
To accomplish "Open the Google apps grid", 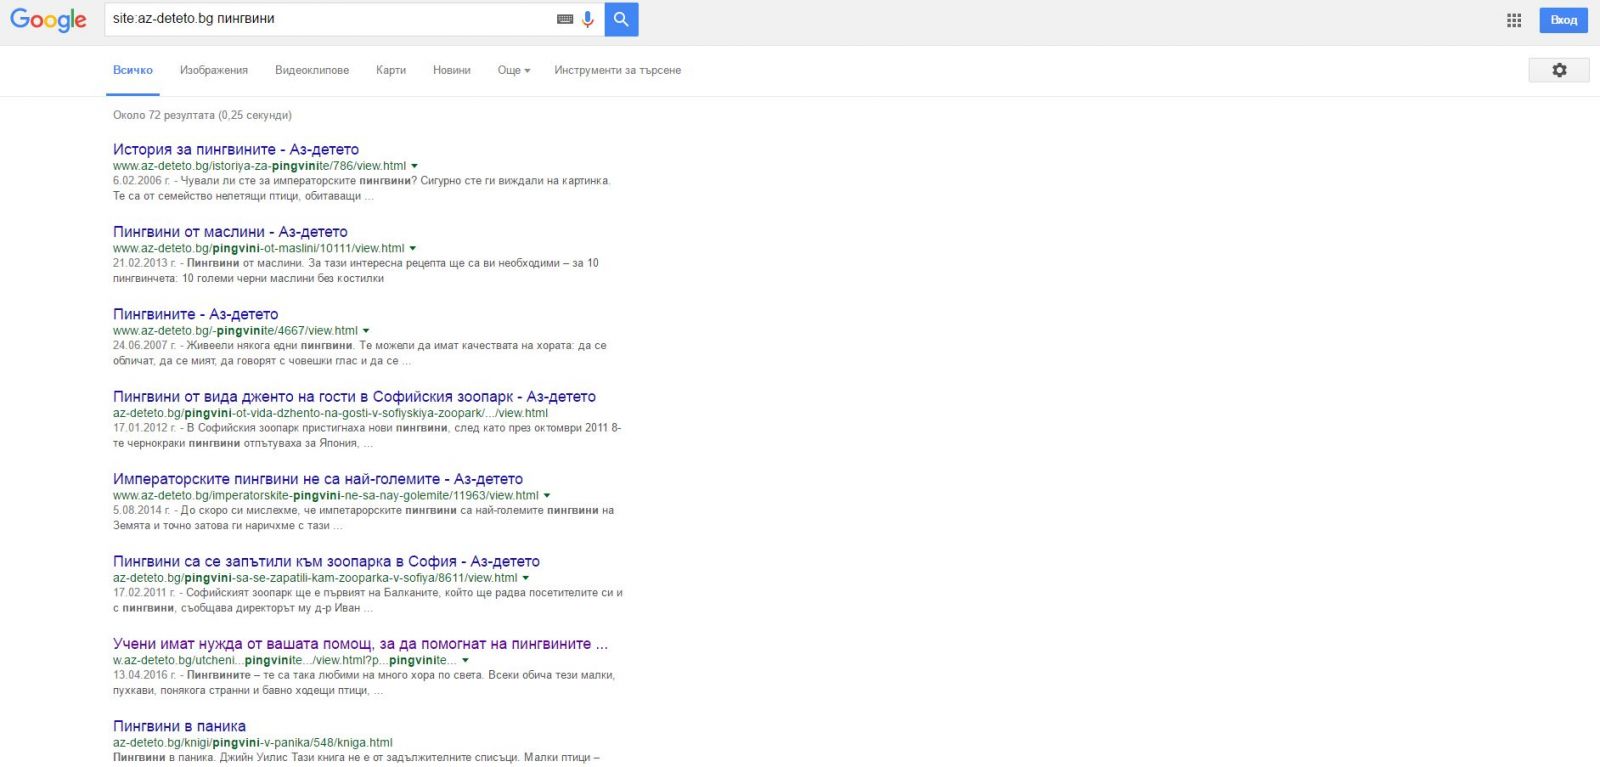I will [x=1514, y=20].
